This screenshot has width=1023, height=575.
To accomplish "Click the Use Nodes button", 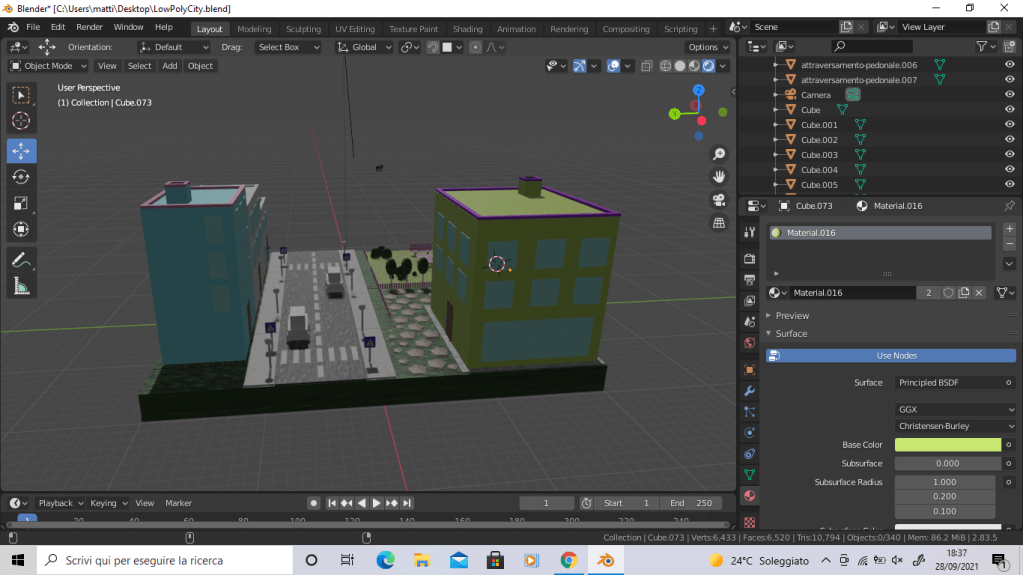I will coord(896,356).
